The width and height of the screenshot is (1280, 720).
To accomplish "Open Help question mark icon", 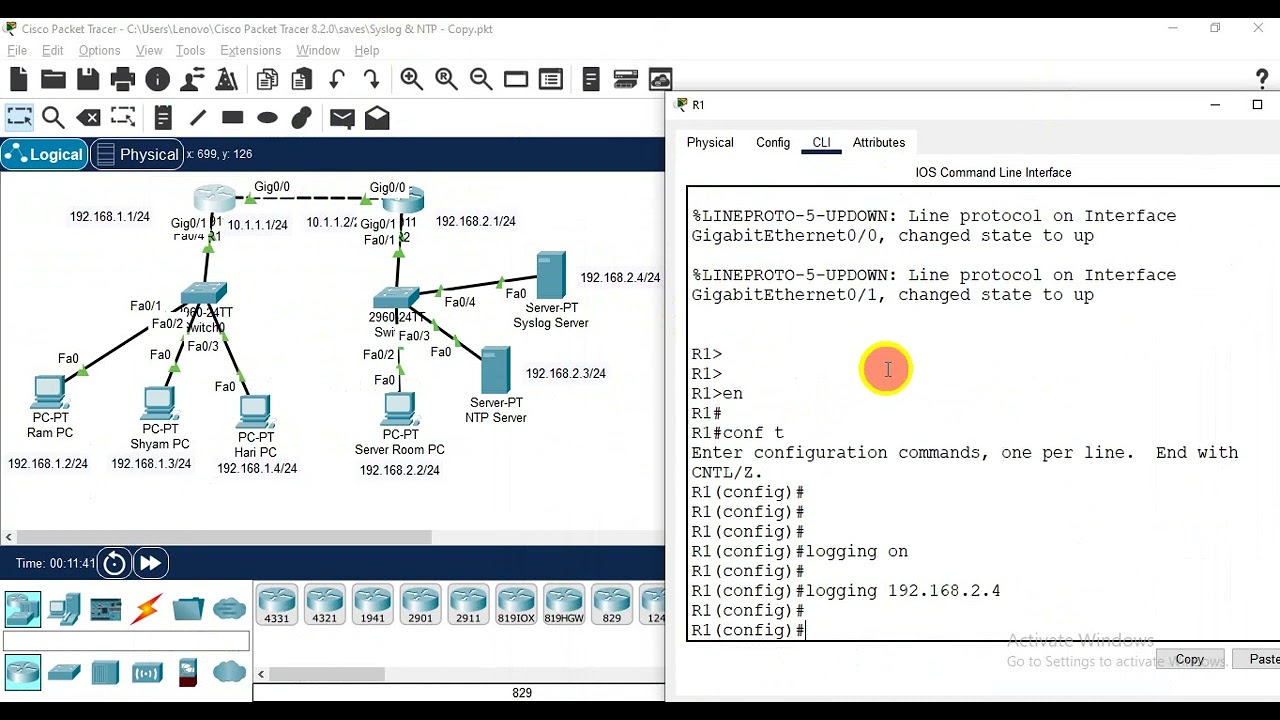I will [x=1262, y=79].
